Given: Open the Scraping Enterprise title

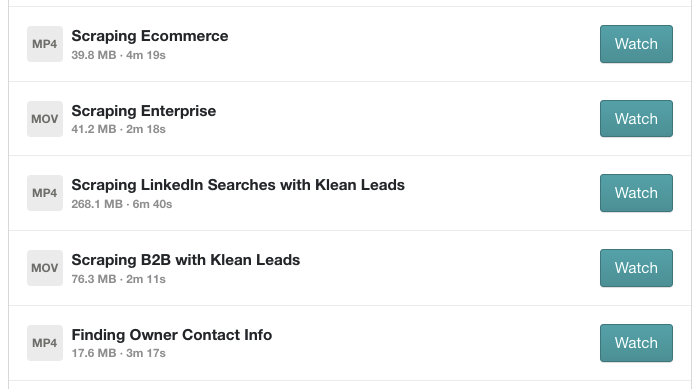Looking at the screenshot, I should 144,111.
